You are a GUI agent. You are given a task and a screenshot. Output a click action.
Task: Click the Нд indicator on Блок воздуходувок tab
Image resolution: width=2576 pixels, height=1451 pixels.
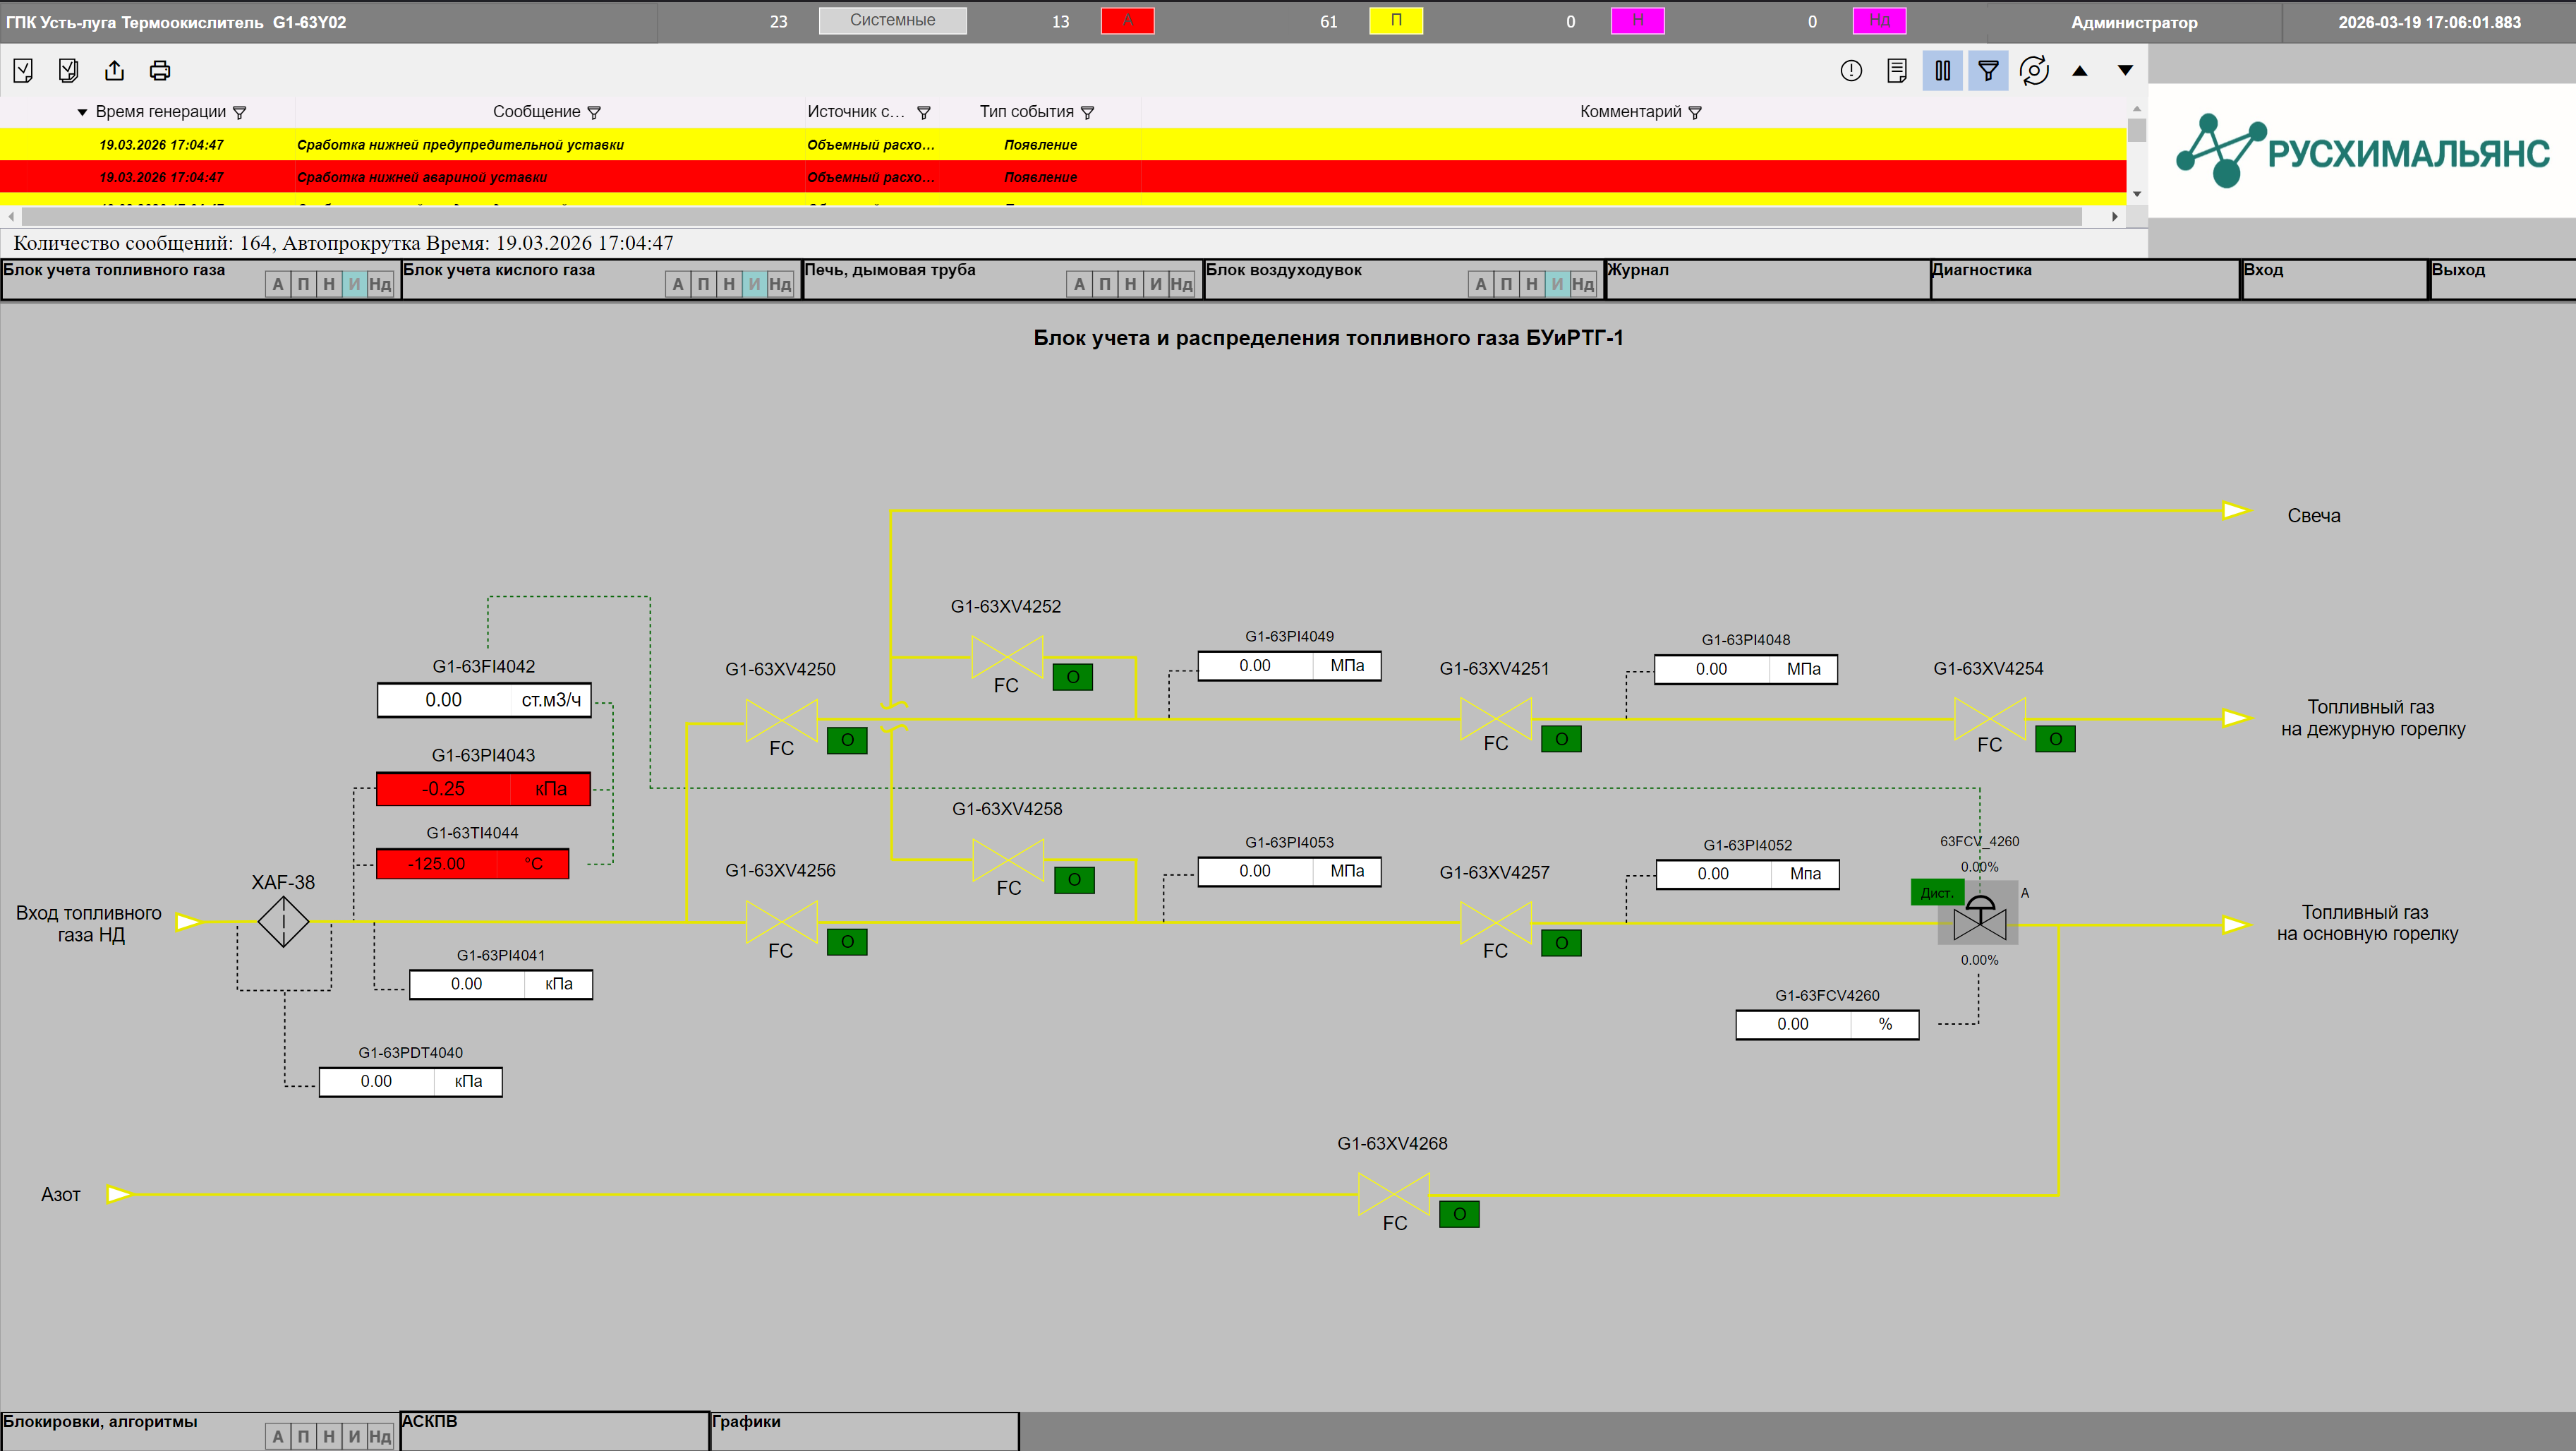pos(1582,284)
